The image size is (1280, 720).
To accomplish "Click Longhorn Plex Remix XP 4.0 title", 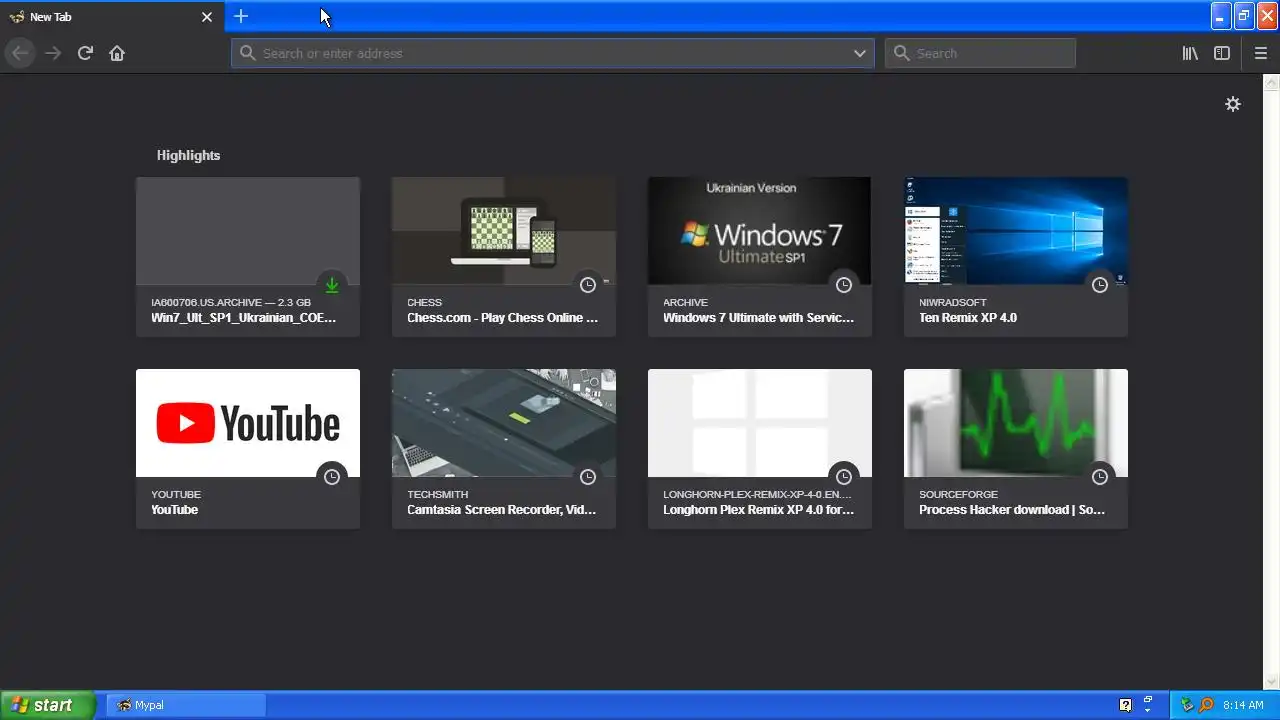I will (x=759, y=510).
